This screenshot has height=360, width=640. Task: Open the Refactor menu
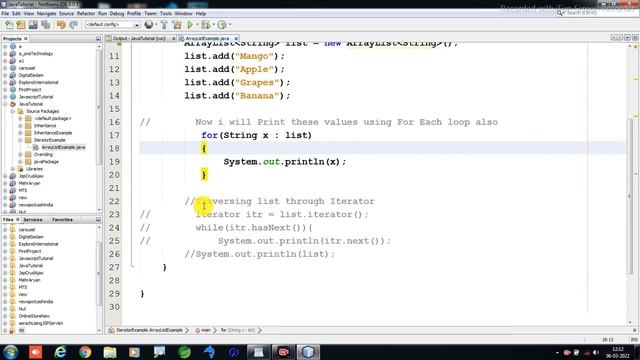pos(86,13)
